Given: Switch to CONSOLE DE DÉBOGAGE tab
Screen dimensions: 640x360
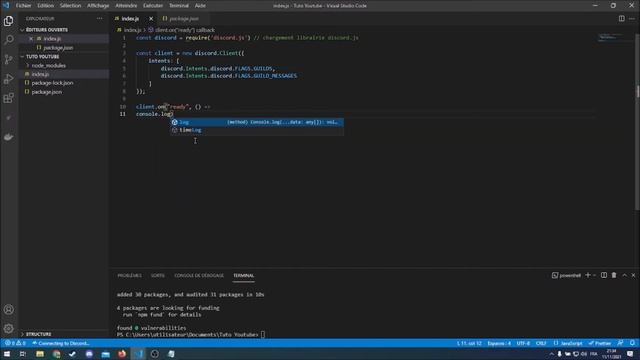Looking at the screenshot, I should 199,276.
